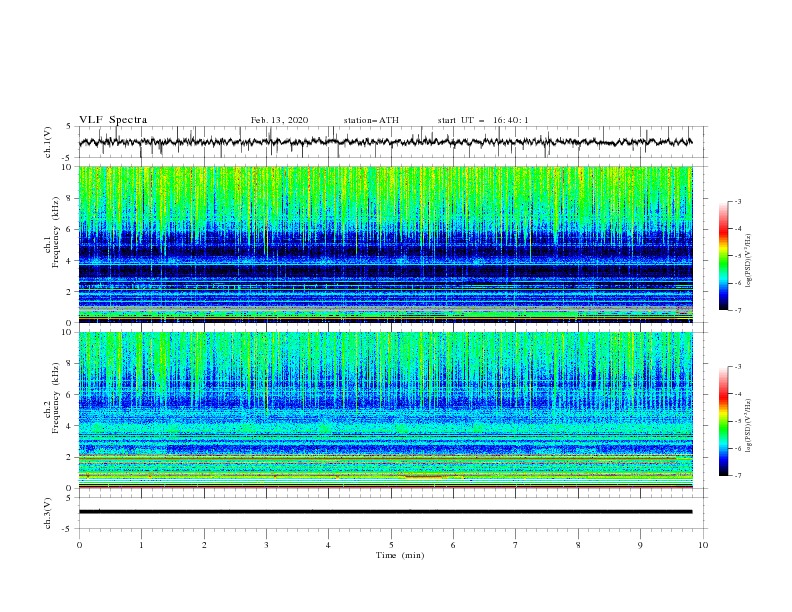Click time axis tick label "6"

pyautogui.click(x=453, y=545)
